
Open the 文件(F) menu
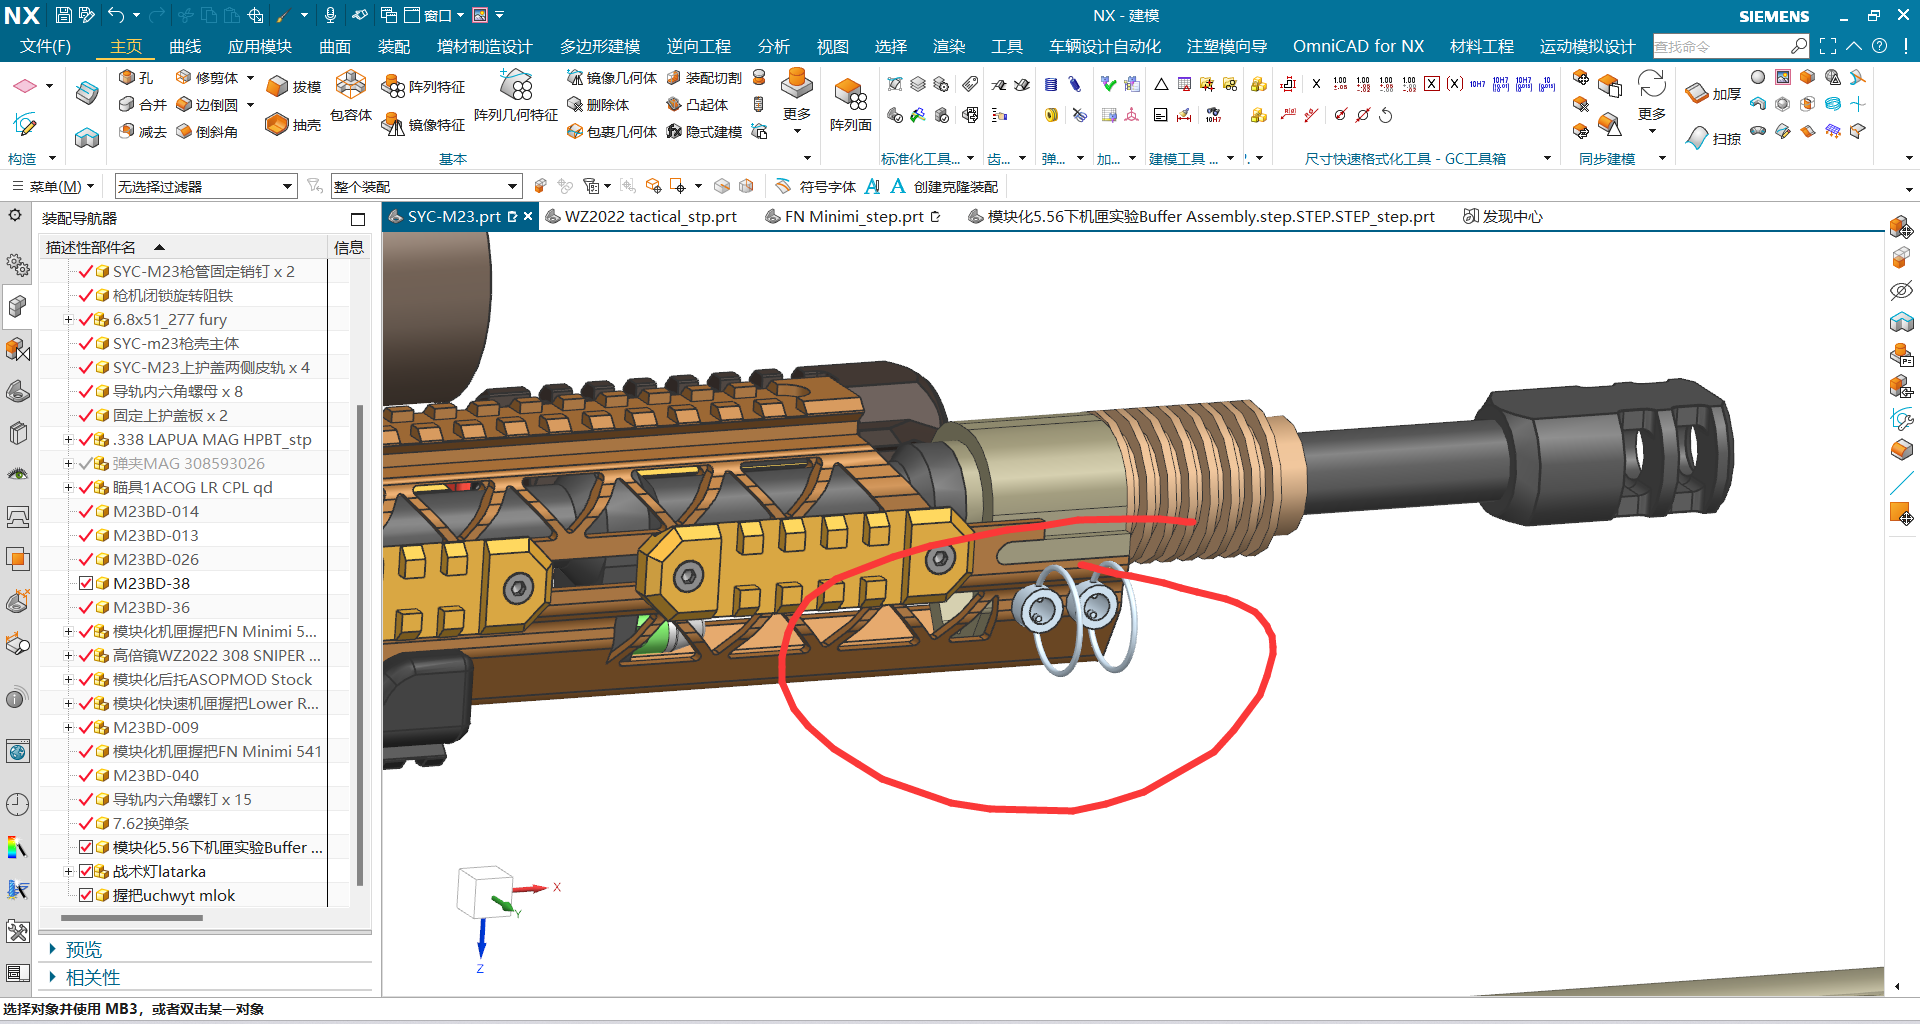[x=45, y=46]
